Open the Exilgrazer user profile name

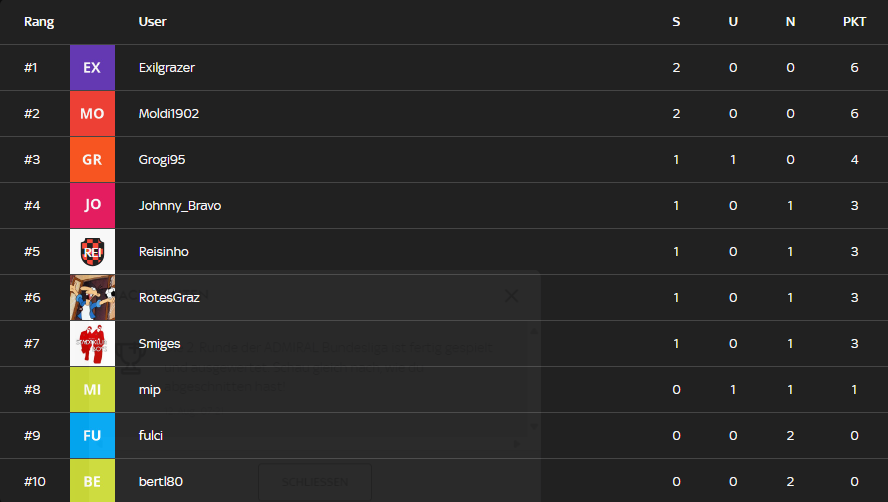(x=166, y=67)
